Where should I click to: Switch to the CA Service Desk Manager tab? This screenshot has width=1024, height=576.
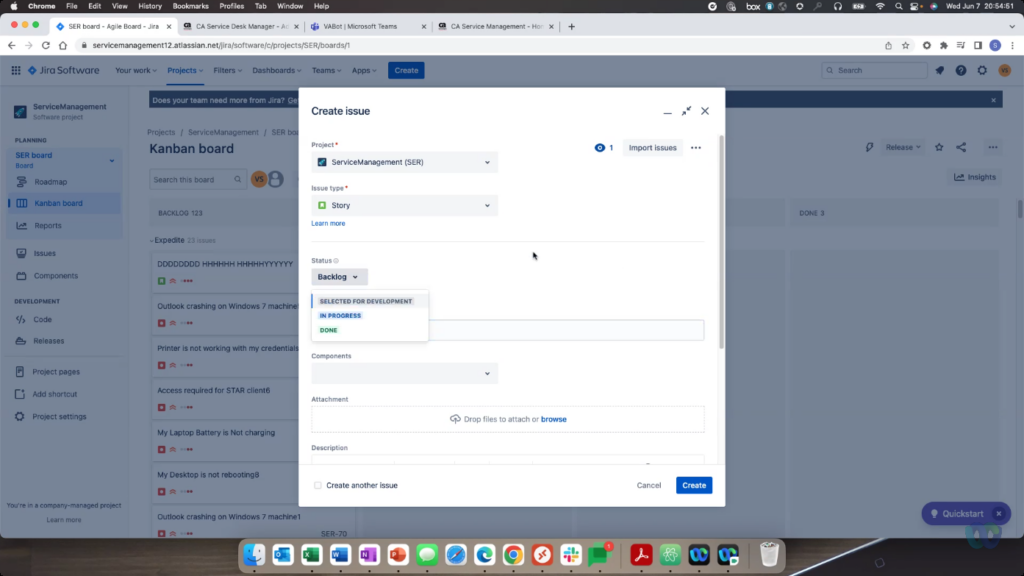click(242, 27)
